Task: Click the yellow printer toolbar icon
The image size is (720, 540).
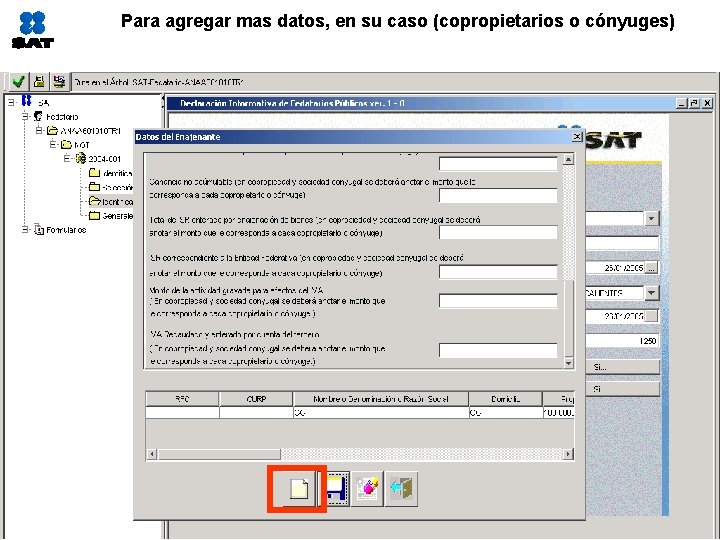Action: tap(39, 82)
